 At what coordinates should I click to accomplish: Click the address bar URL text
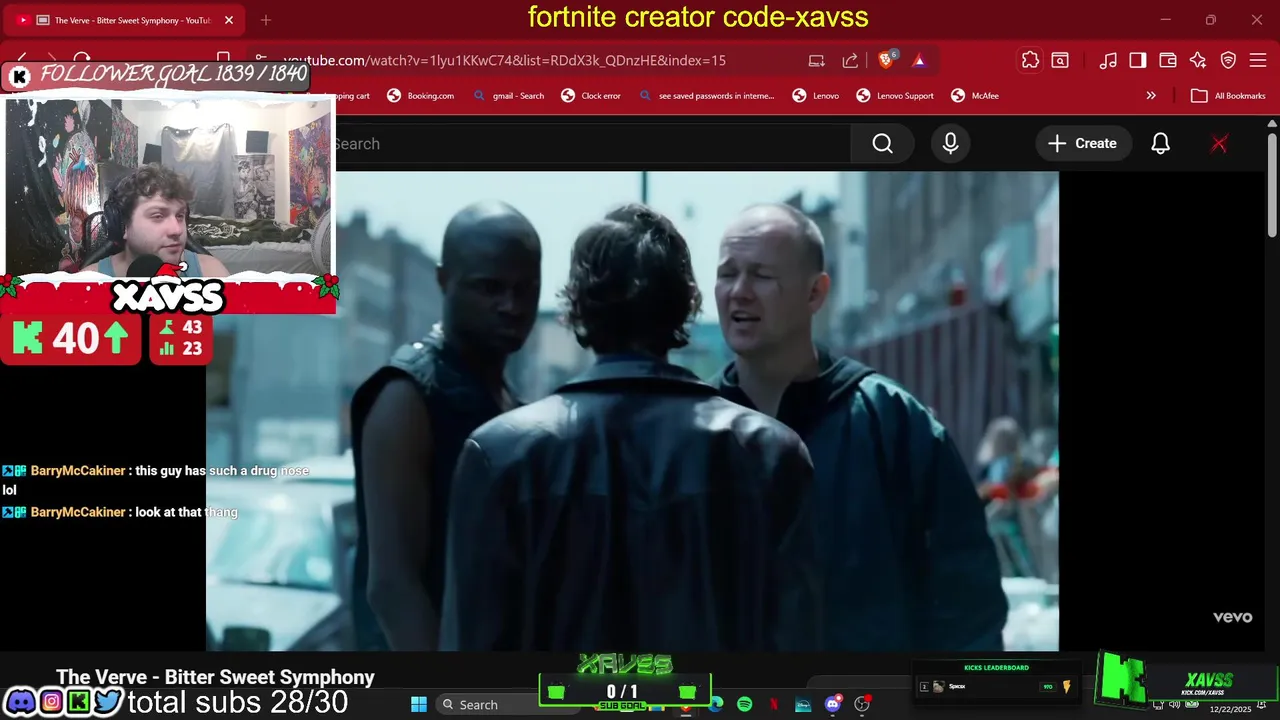click(x=504, y=60)
